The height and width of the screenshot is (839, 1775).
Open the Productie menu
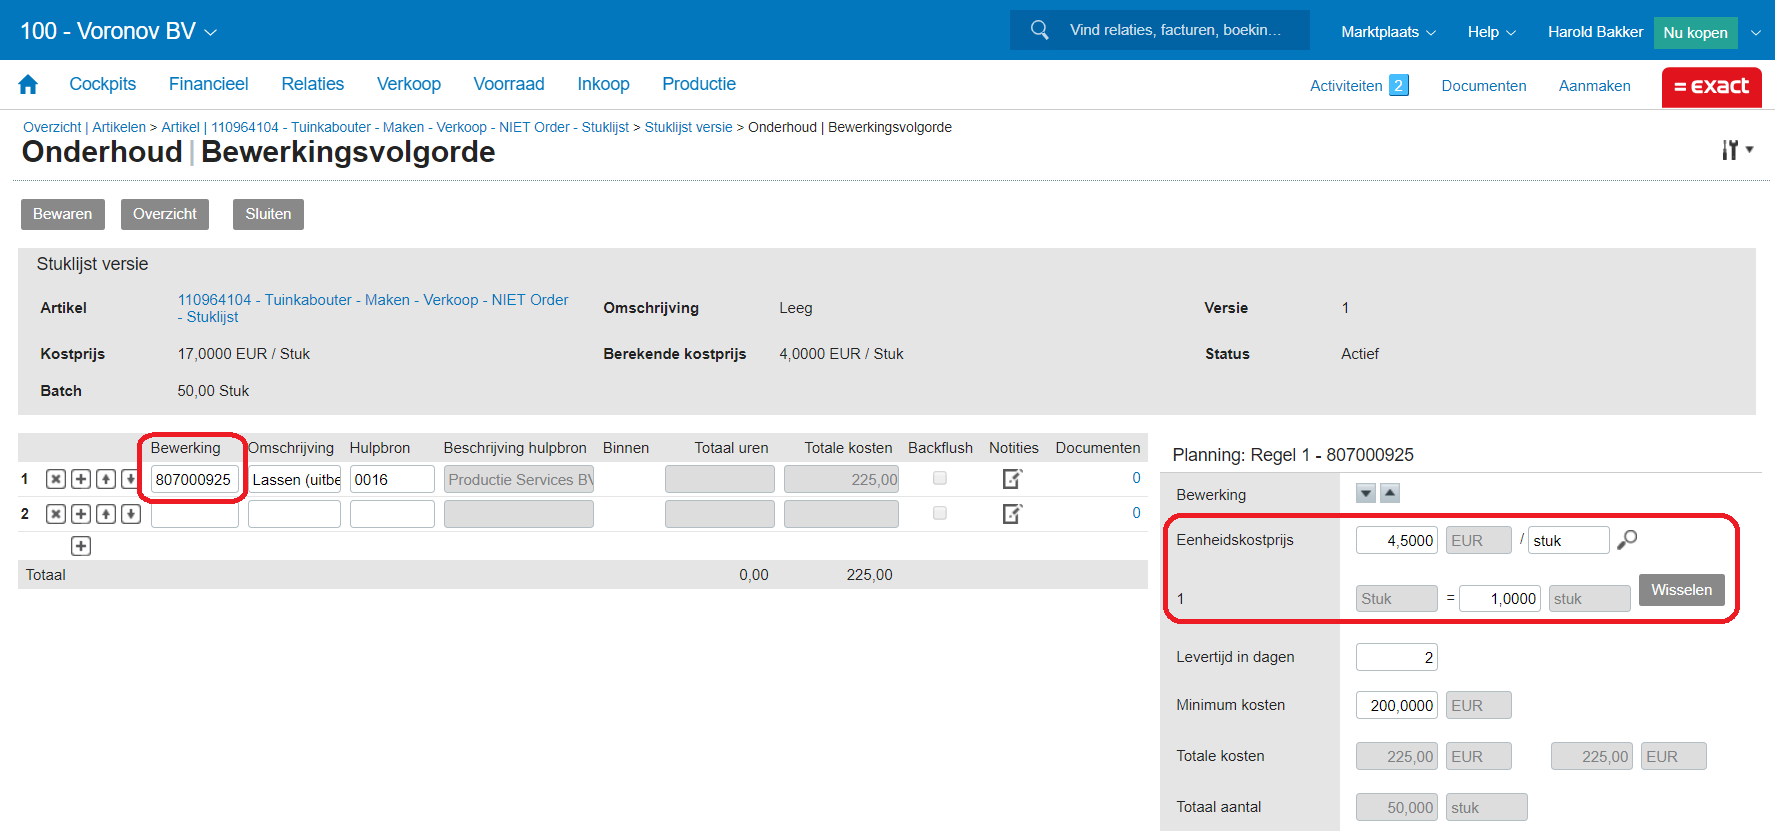698,85
